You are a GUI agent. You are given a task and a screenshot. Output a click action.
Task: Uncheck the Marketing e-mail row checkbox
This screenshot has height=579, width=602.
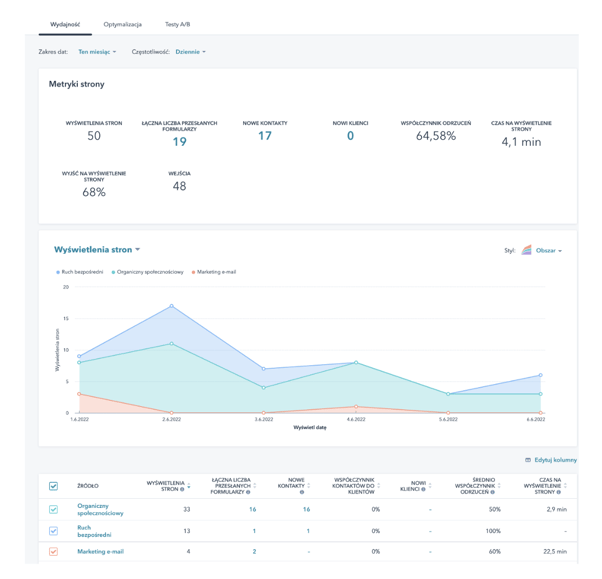click(x=53, y=552)
